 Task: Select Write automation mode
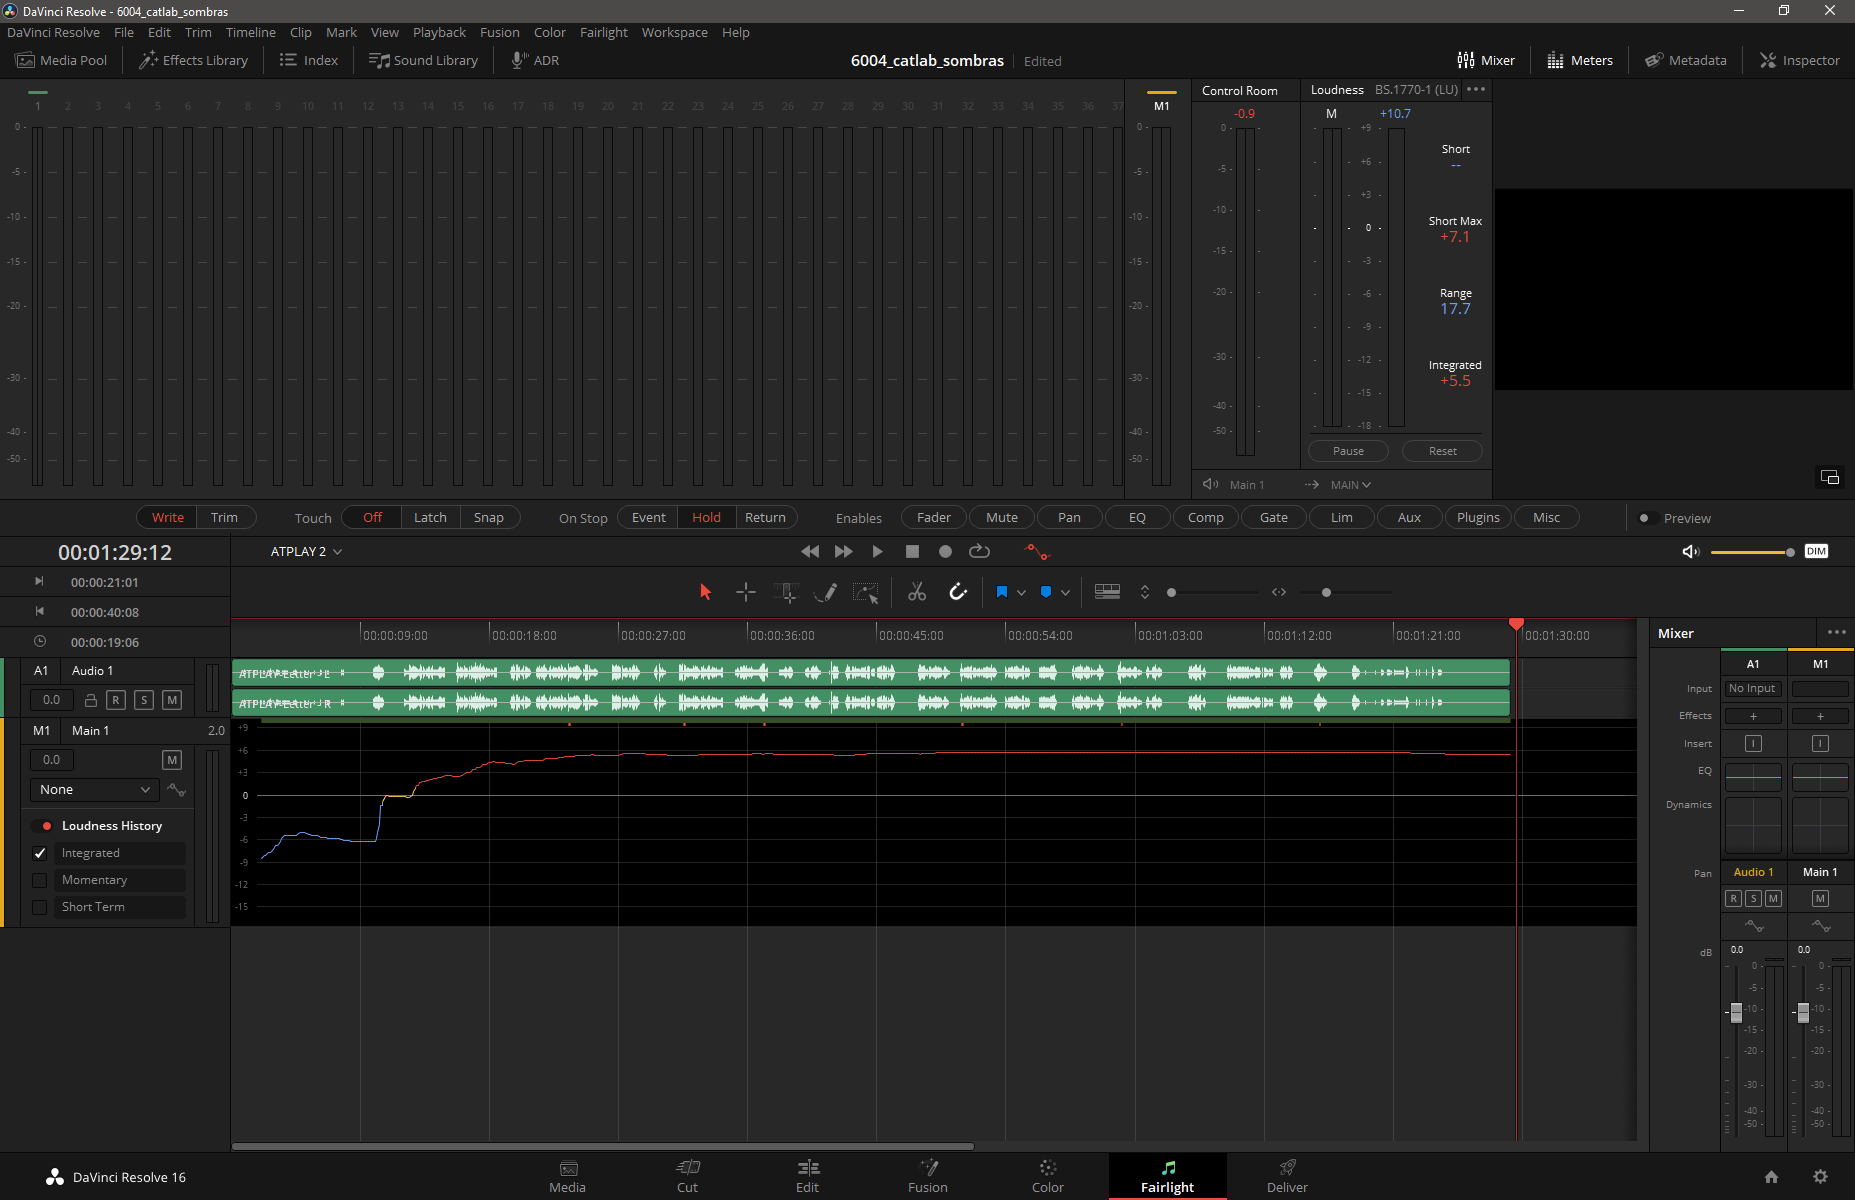[167, 517]
